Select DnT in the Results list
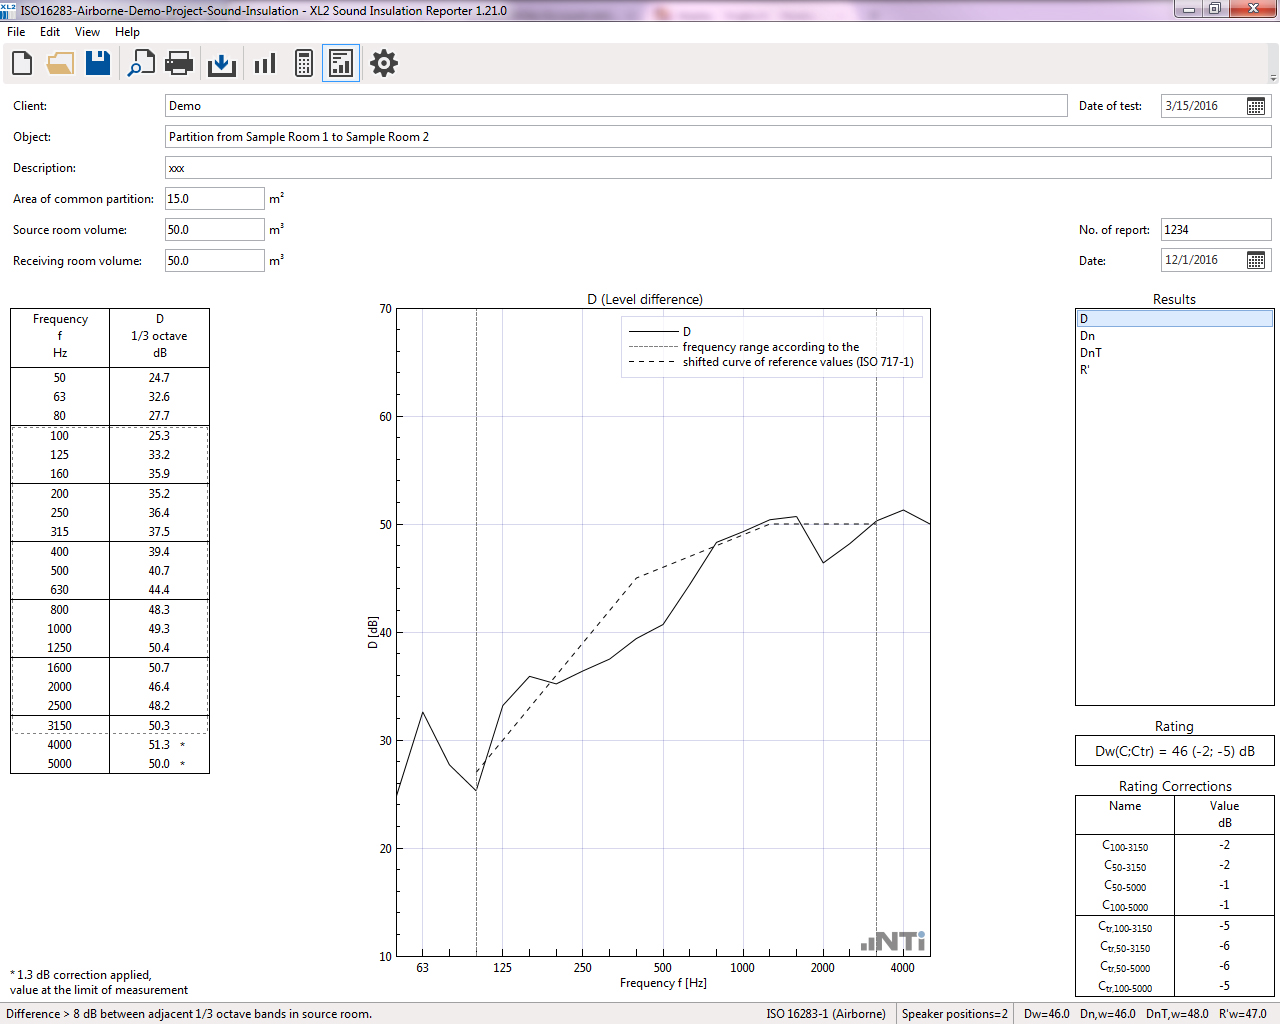Image resolution: width=1280 pixels, height=1024 pixels. (x=1091, y=353)
